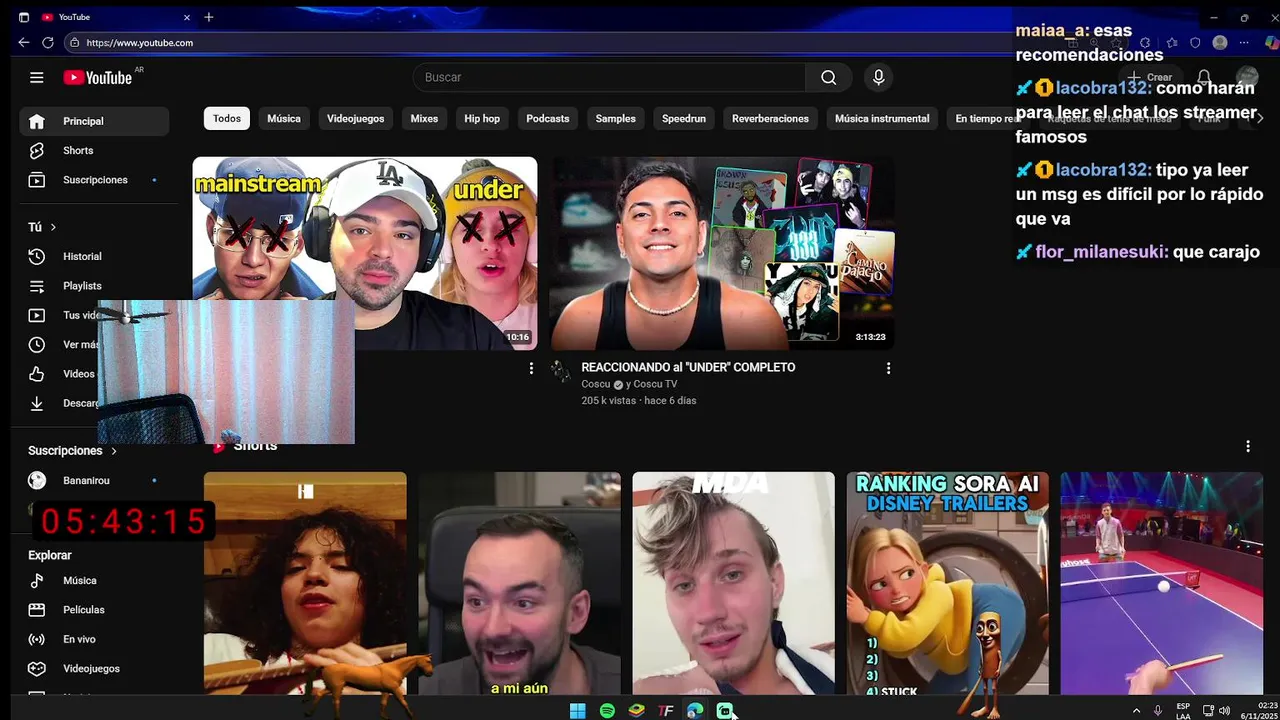The image size is (1280, 720).
Task: Select the Reverberaciones filter chip
Action: point(770,118)
